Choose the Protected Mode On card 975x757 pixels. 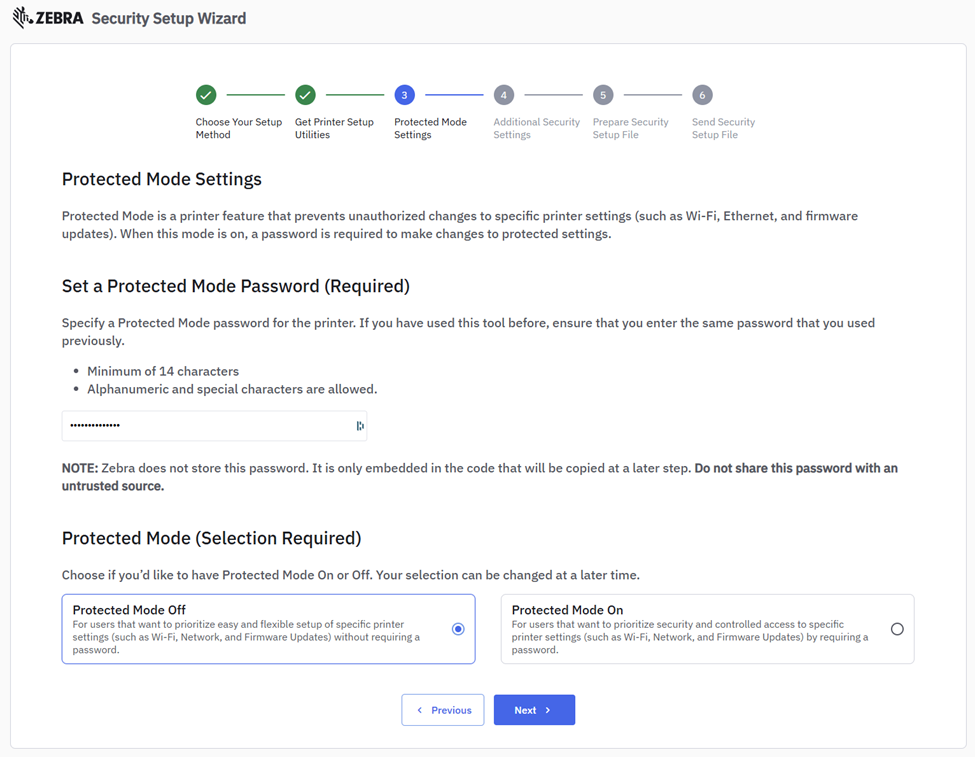[x=690, y=629]
